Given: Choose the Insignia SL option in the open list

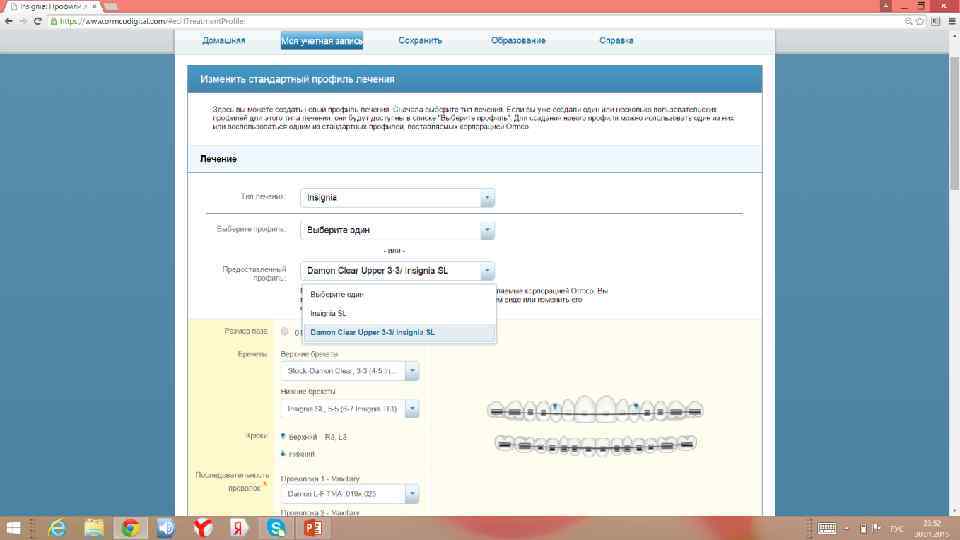Looking at the screenshot, I should pos(399,313).
